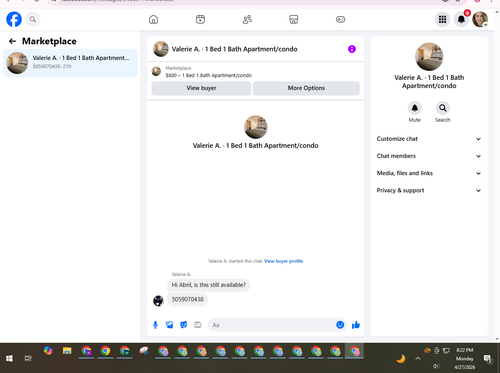The image size is (500, 373).
Task: Record a voice clip microphone icon
Action: click(x=155, y=325)
